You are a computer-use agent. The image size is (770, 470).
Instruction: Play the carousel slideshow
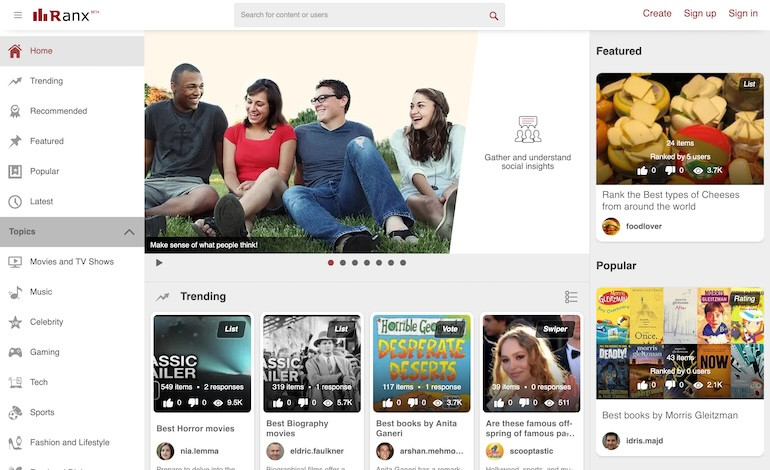[159, 263]
